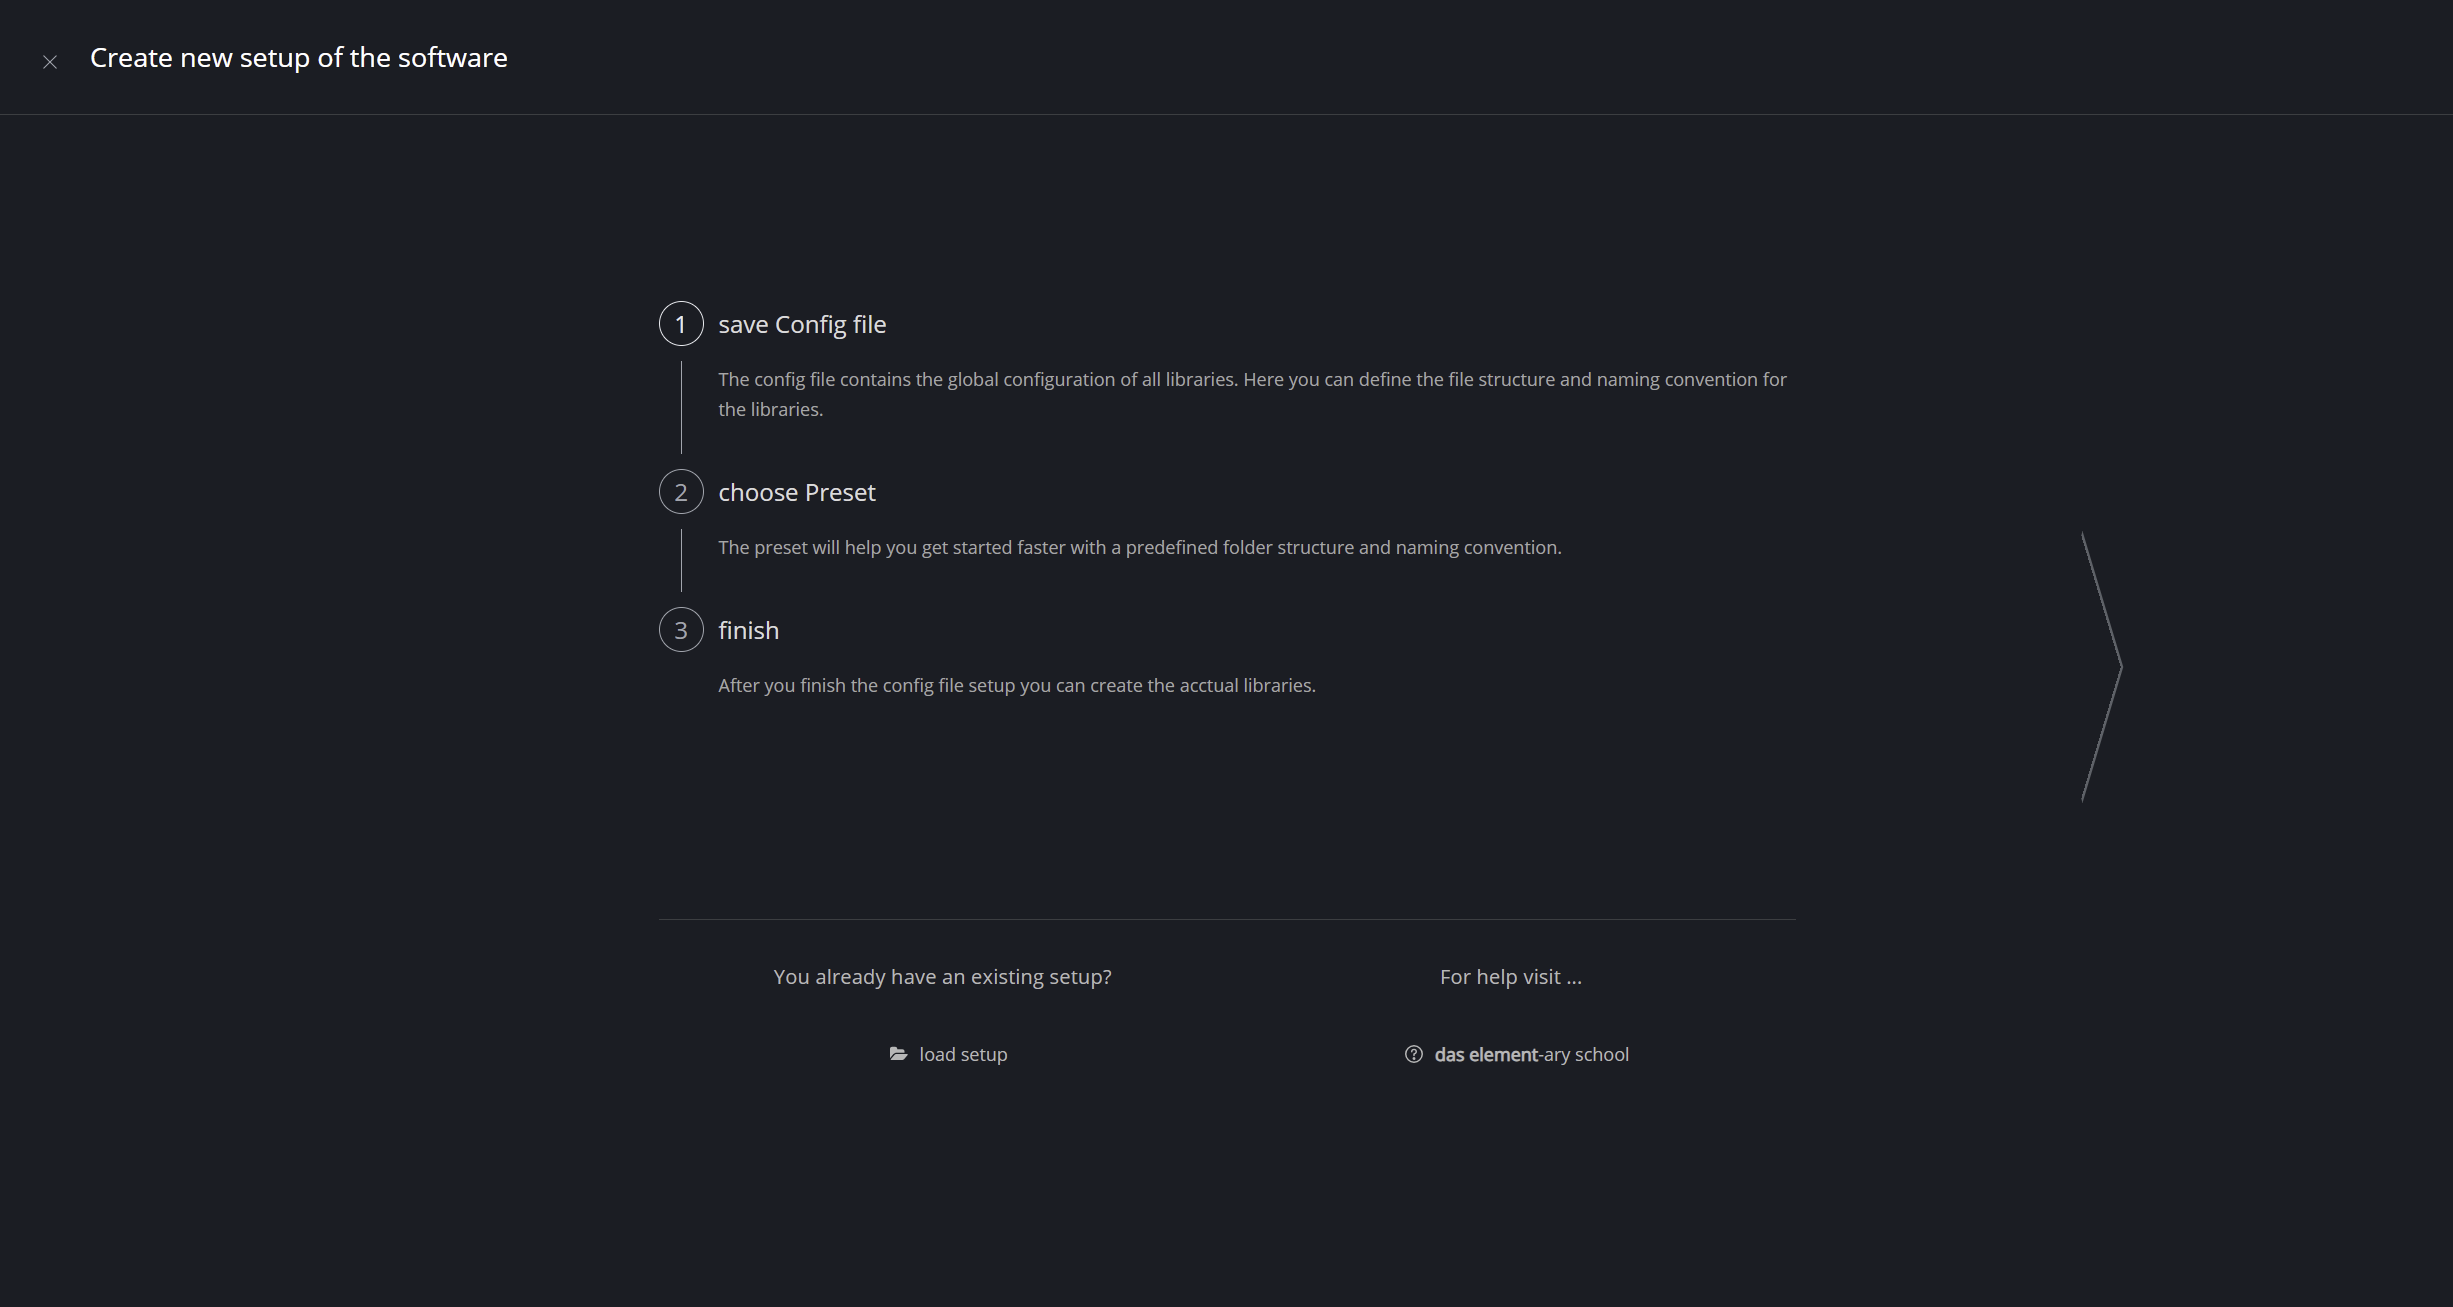
Task: Select the "choose Preset" step heading
Action: click(796, 493)
